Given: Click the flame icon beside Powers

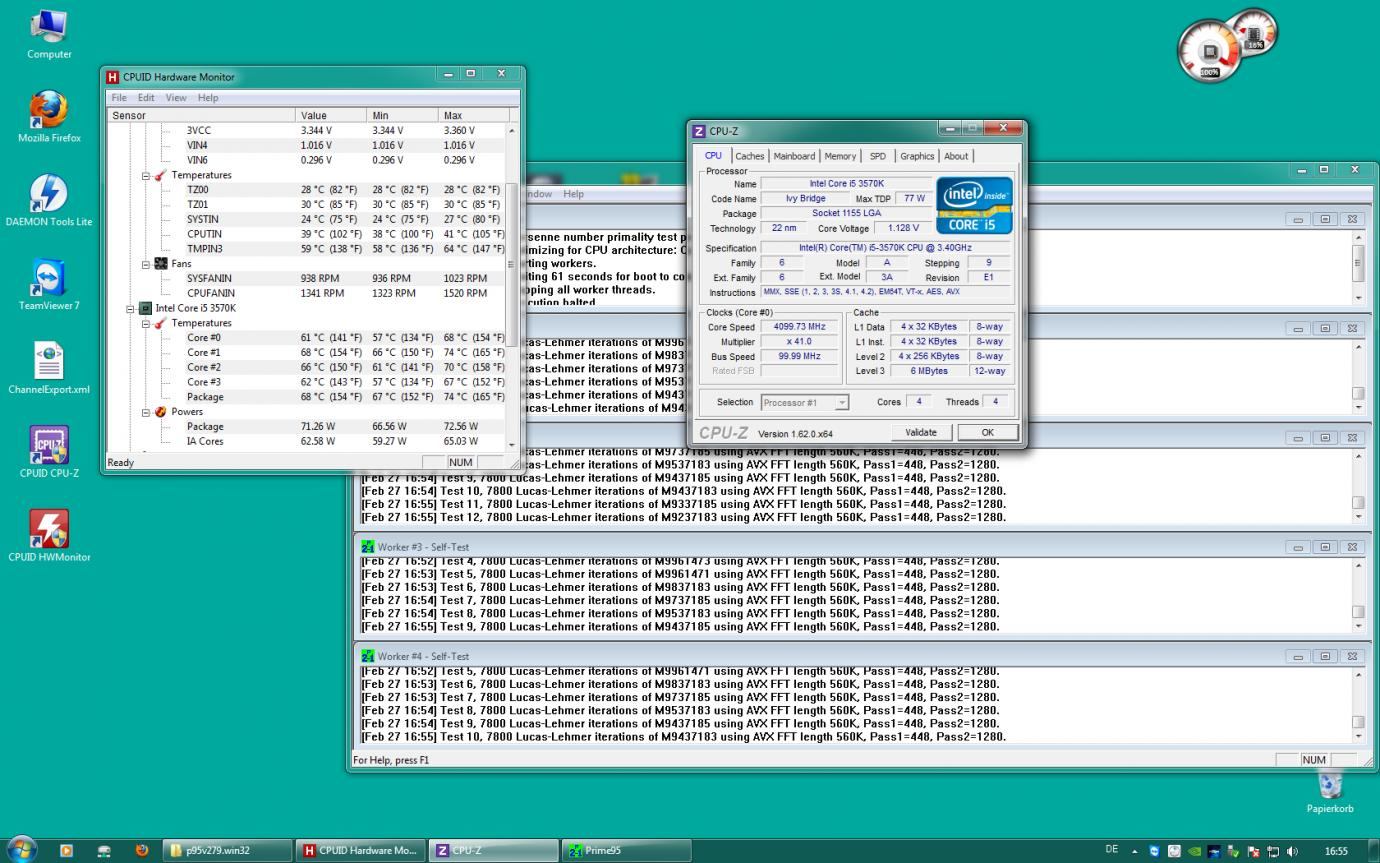Looking at the screenshot, I should pos(161,412).
